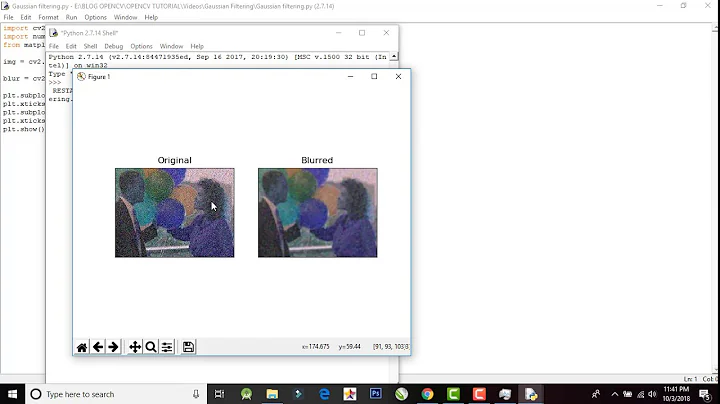Open the notification Action Center icon
Screen dimensions: 720x404
tap(705, 394)
